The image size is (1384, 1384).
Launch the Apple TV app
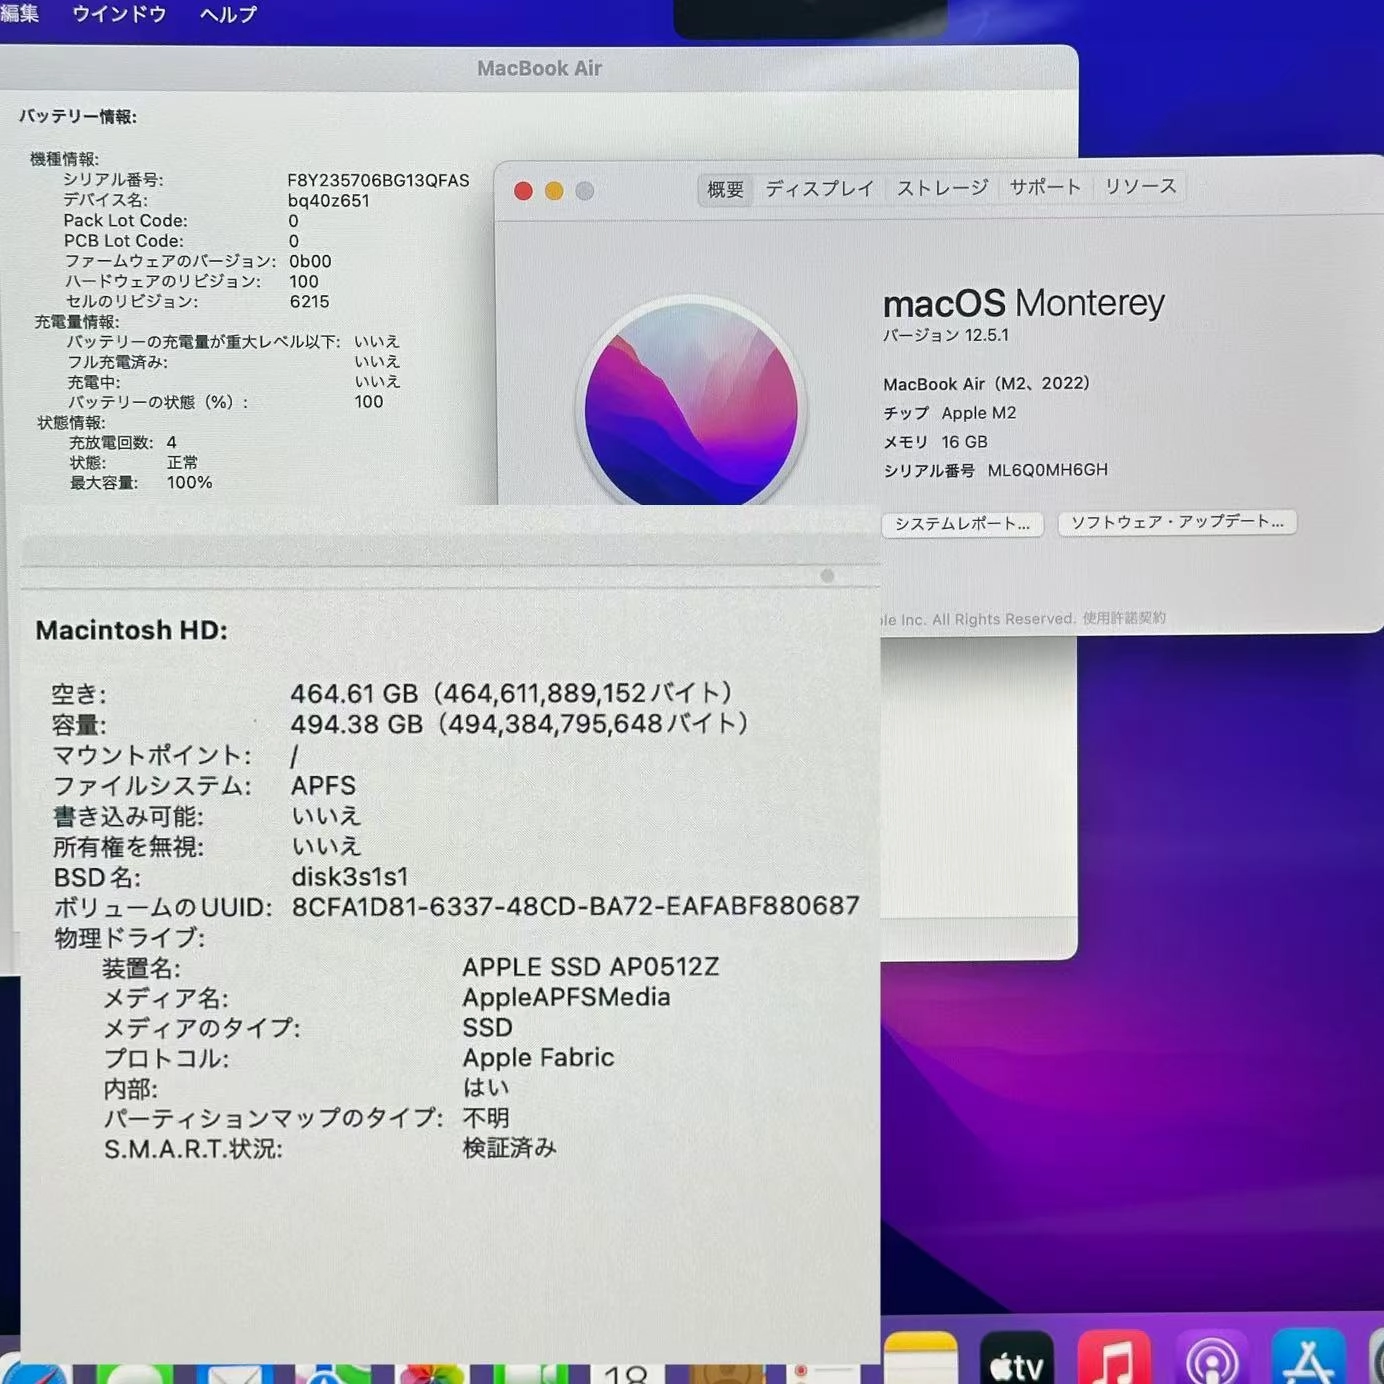tap(1015, 1363)
